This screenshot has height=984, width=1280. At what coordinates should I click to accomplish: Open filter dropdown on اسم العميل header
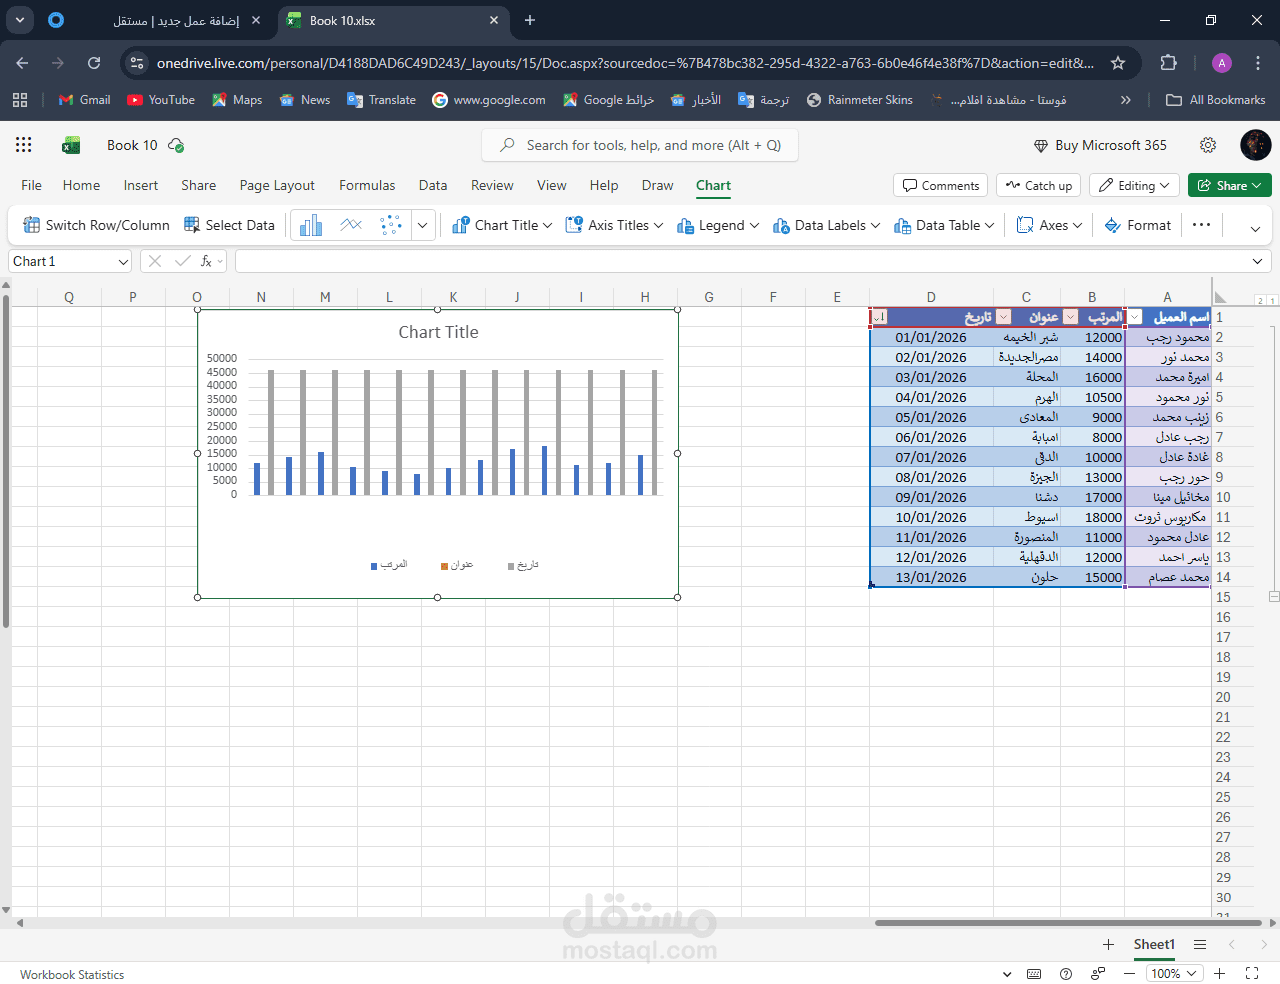[x=1135, y=317]
